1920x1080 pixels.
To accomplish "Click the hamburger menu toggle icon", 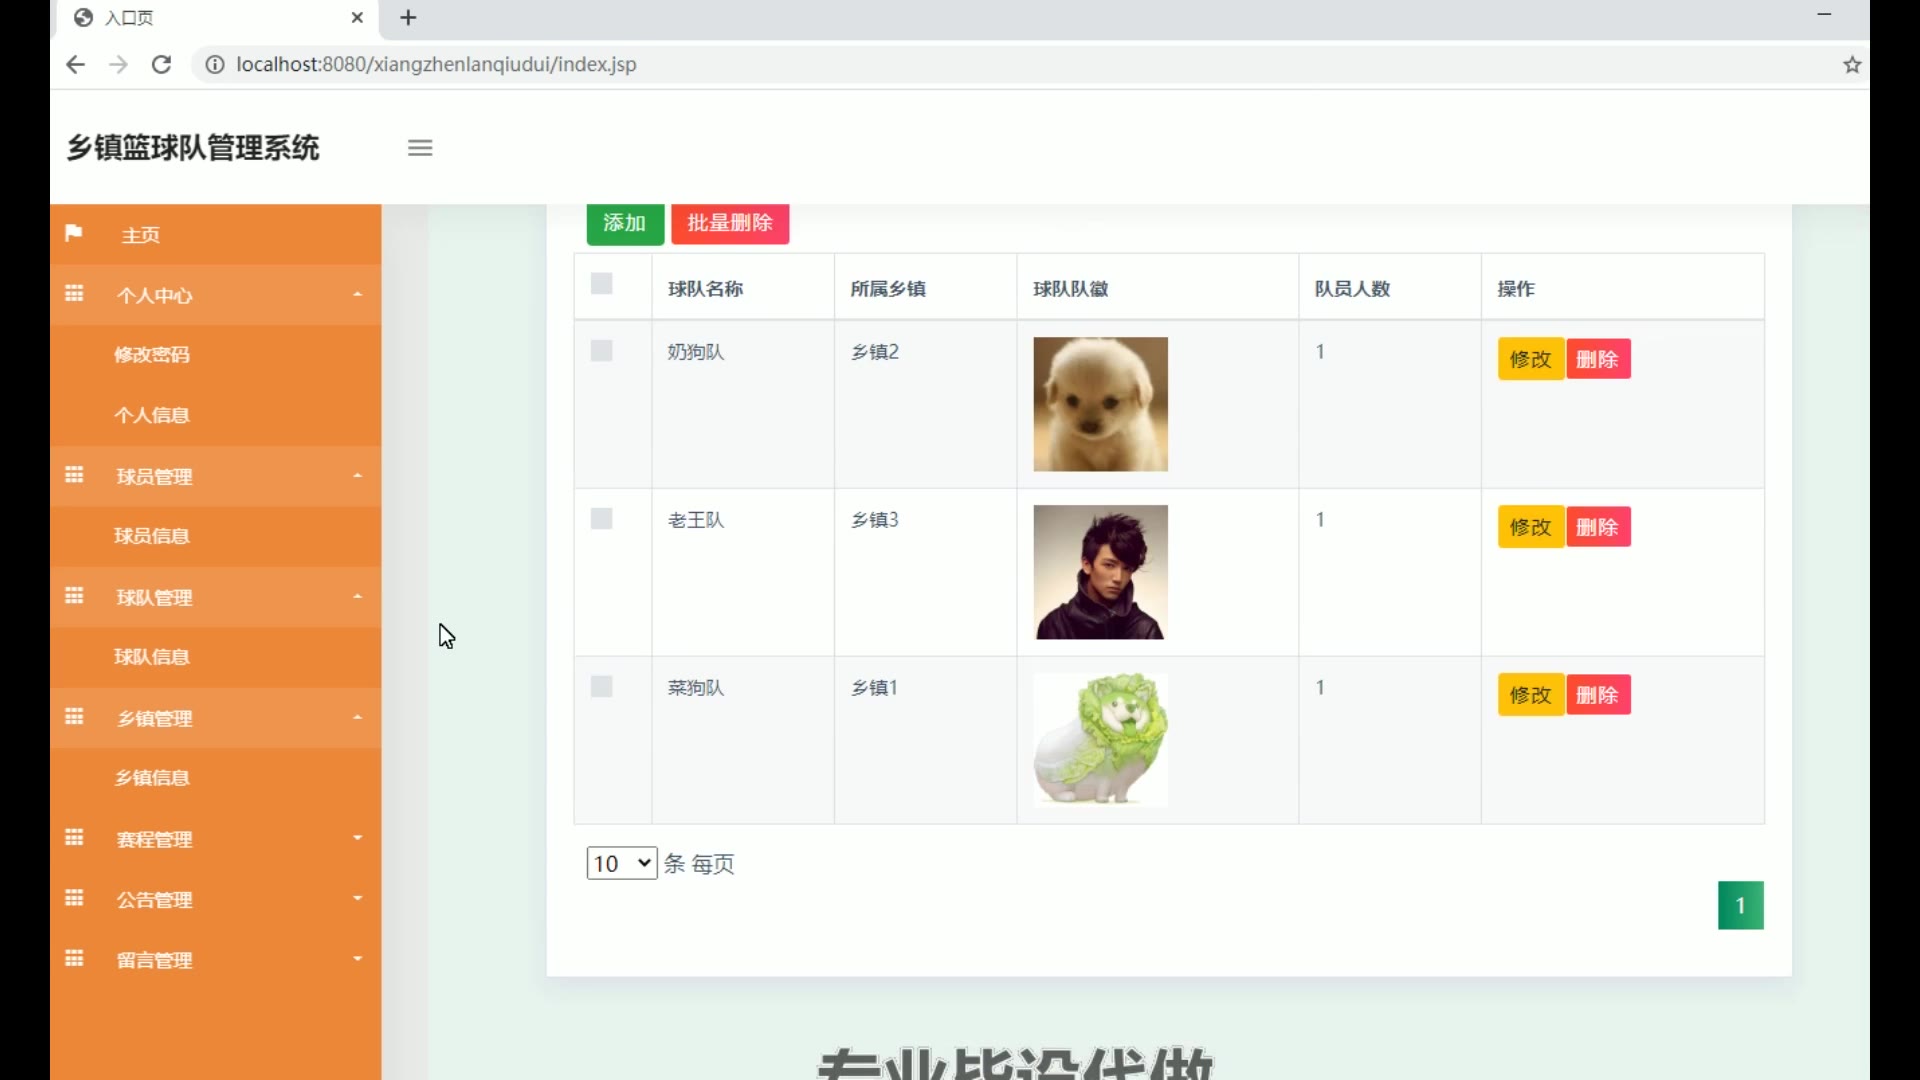I will [420, 148].
